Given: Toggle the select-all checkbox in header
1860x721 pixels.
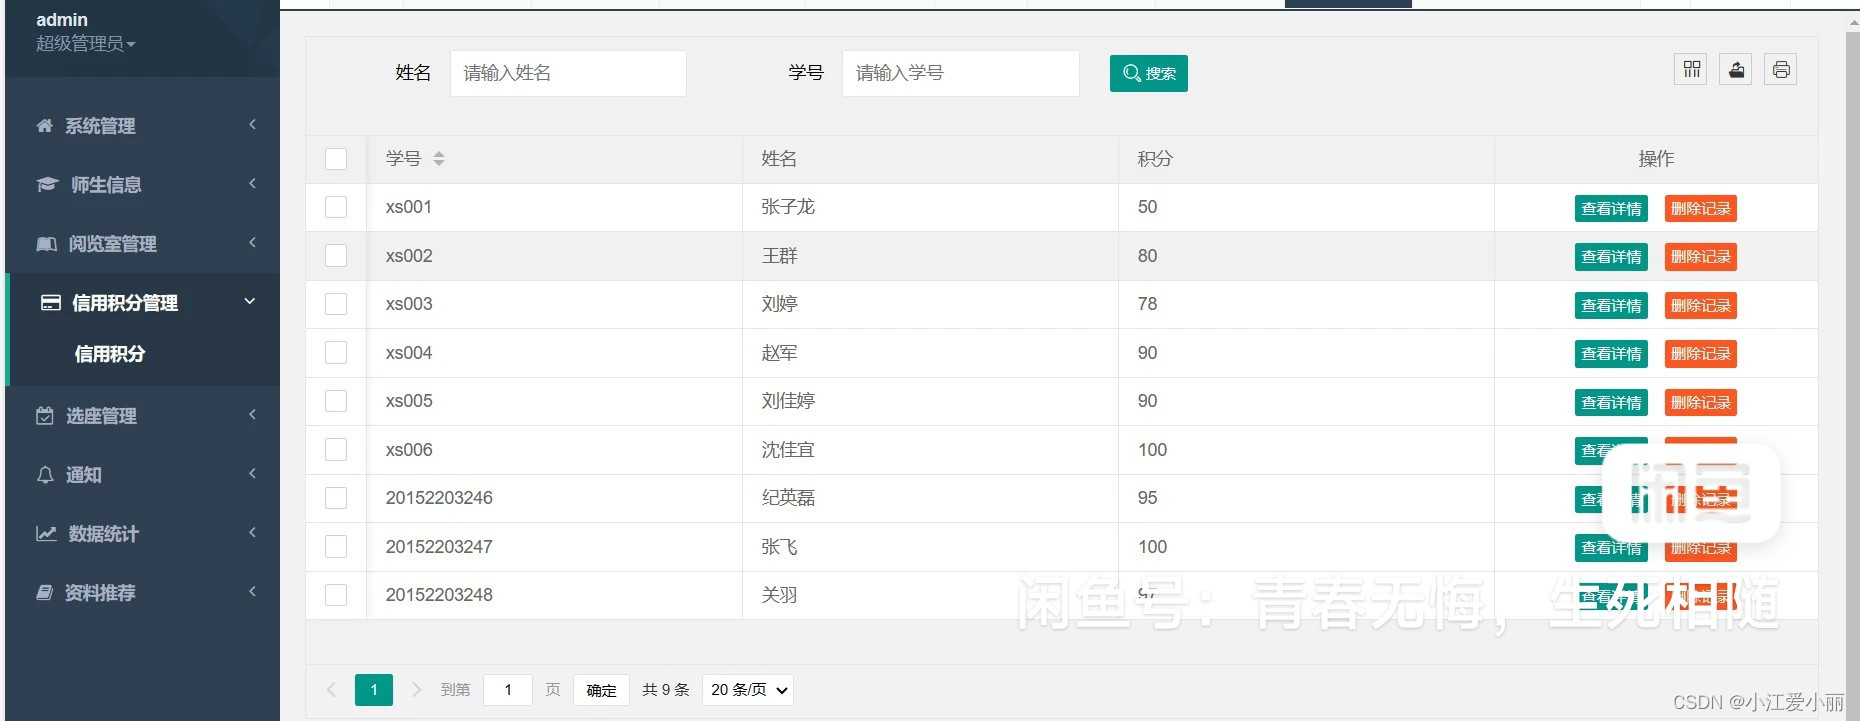Looking at the screenshot, I should click(336, 159).
